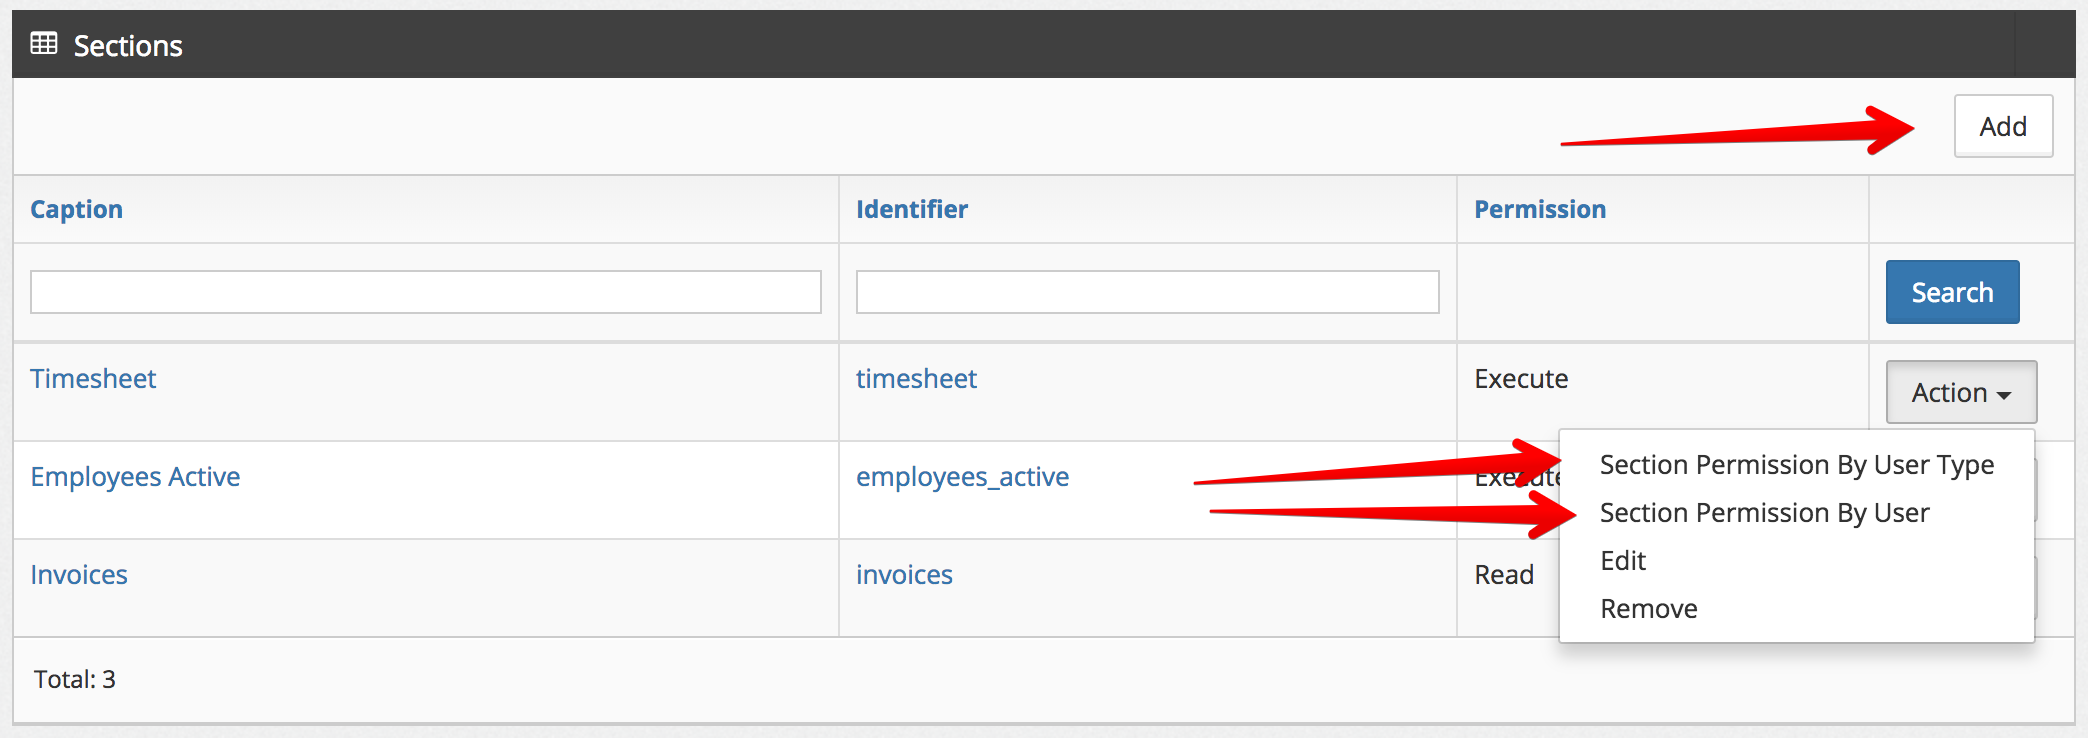
Task: Open the Employees Active caption link
Action: click(135, 477)
